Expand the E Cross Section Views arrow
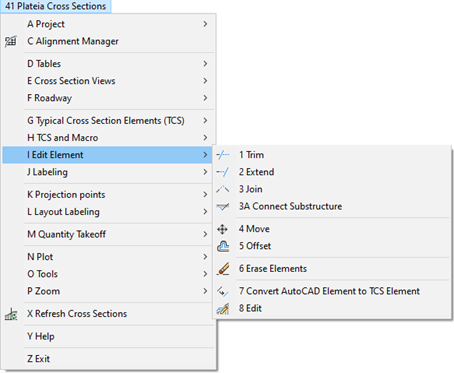 (x=205, y=81)
